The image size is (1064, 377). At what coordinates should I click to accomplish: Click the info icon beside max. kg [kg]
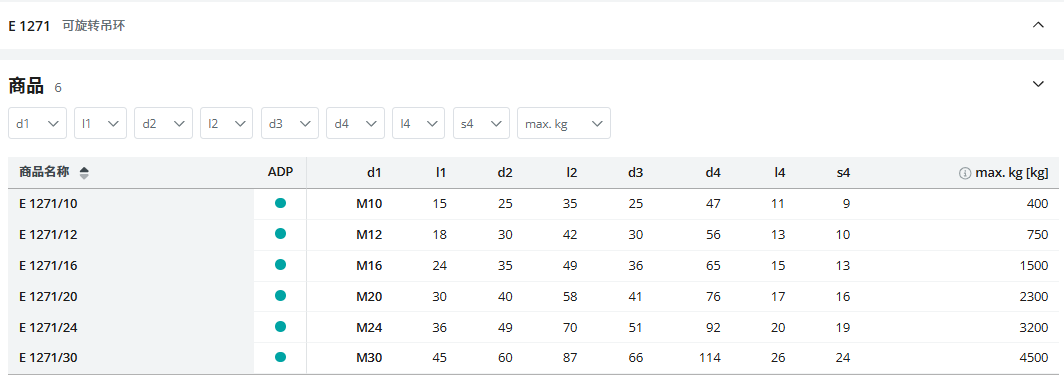964,174
